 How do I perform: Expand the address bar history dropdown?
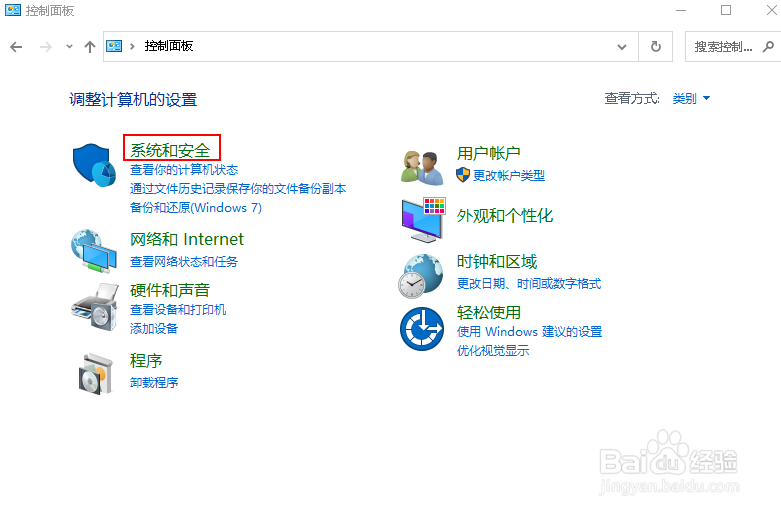(622, 47)
